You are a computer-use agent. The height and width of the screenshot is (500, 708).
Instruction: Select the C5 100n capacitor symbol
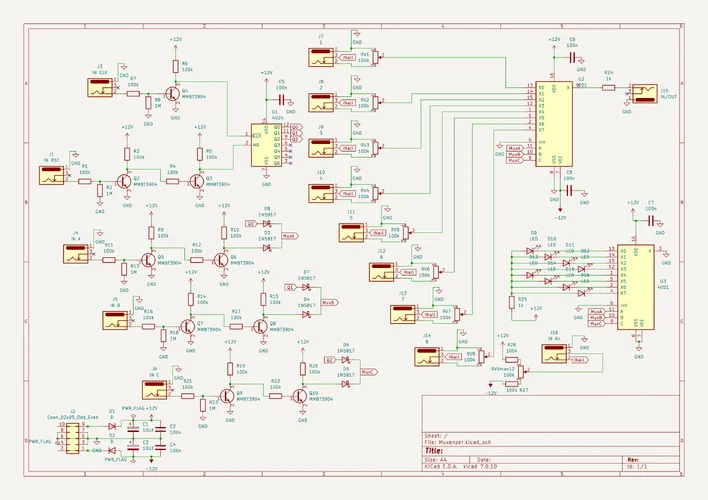coord(281,99)
